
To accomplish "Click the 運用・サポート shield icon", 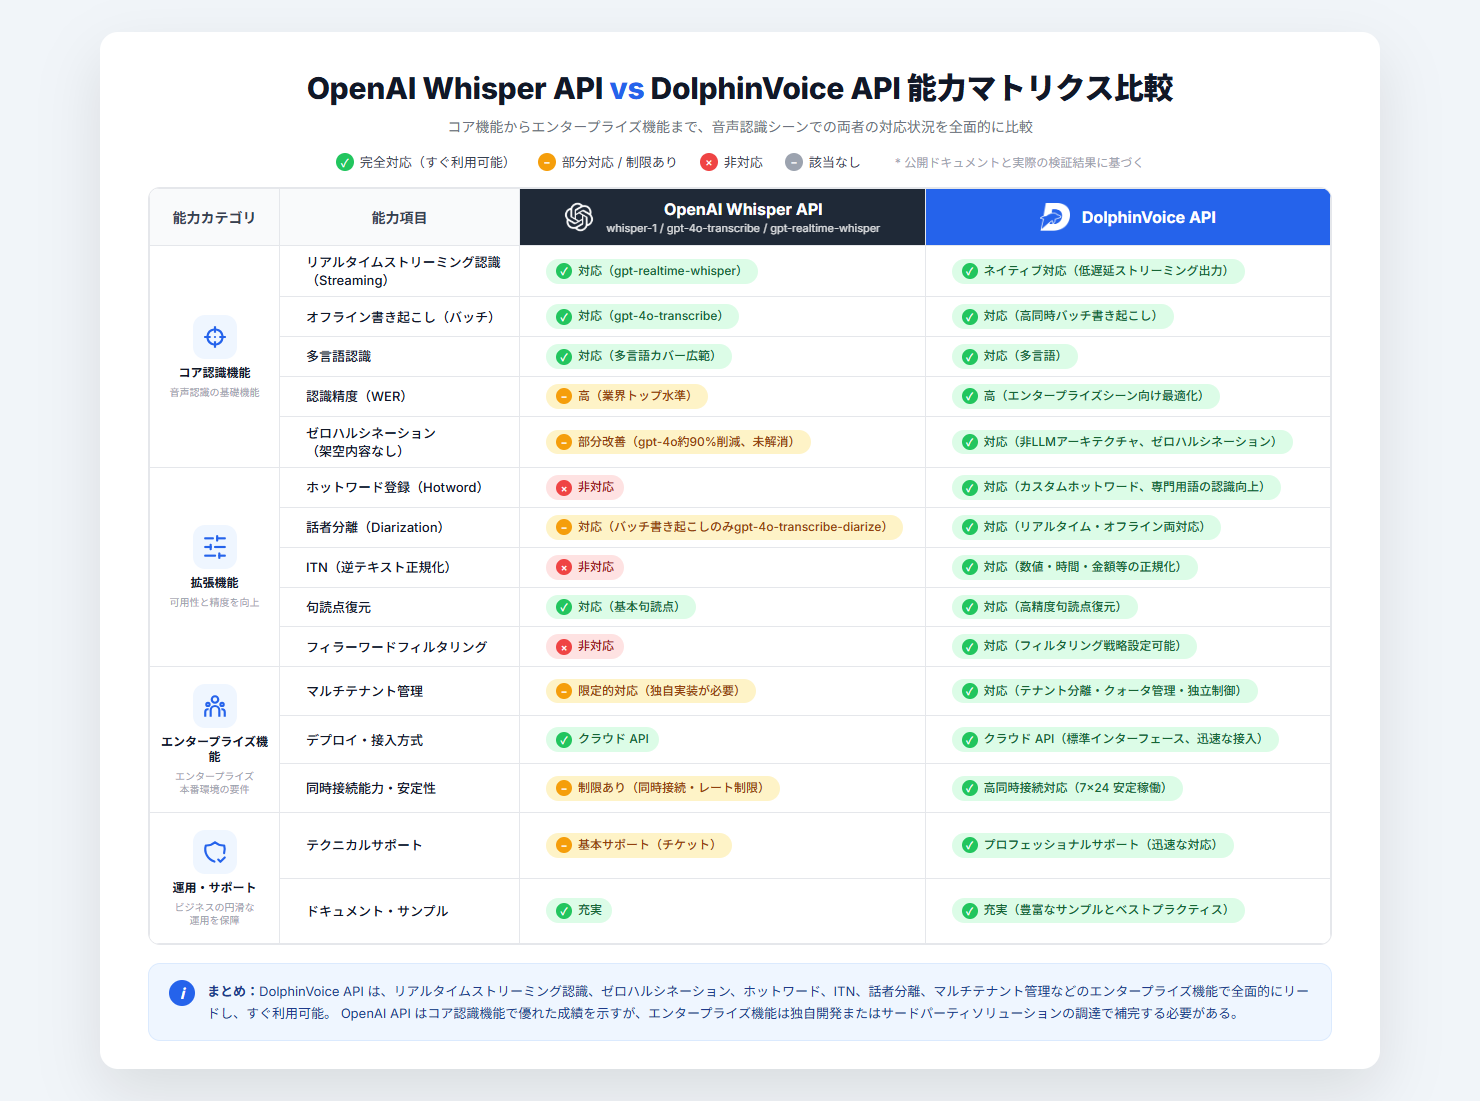I will click(215, 852).
